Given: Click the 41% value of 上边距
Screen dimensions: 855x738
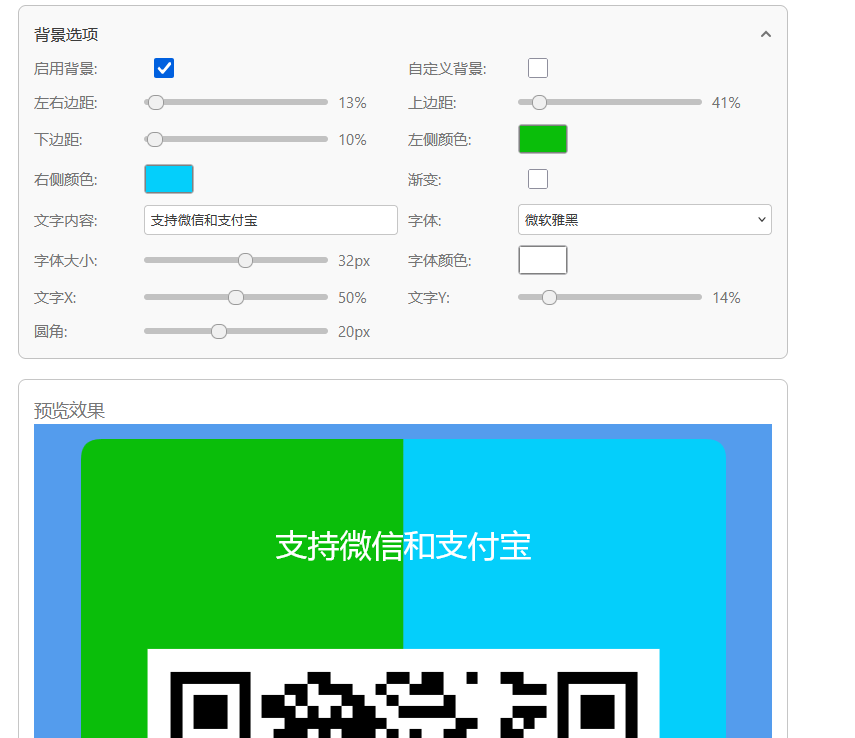Looking at the screenshot, I should 726,103.
